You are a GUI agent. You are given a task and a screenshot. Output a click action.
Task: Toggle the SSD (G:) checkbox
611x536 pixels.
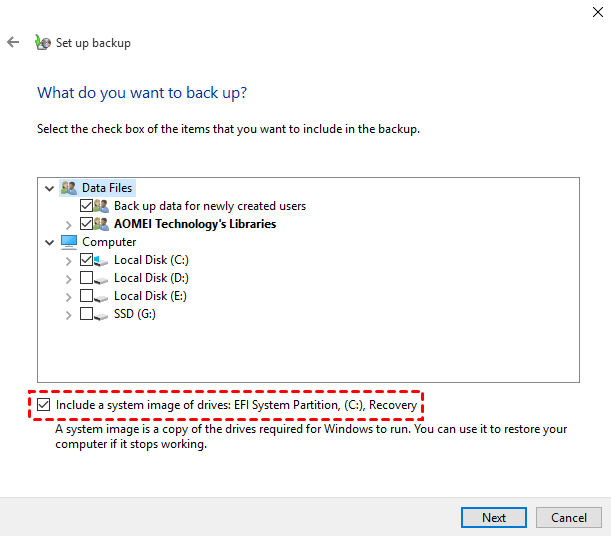click(86, 314)
